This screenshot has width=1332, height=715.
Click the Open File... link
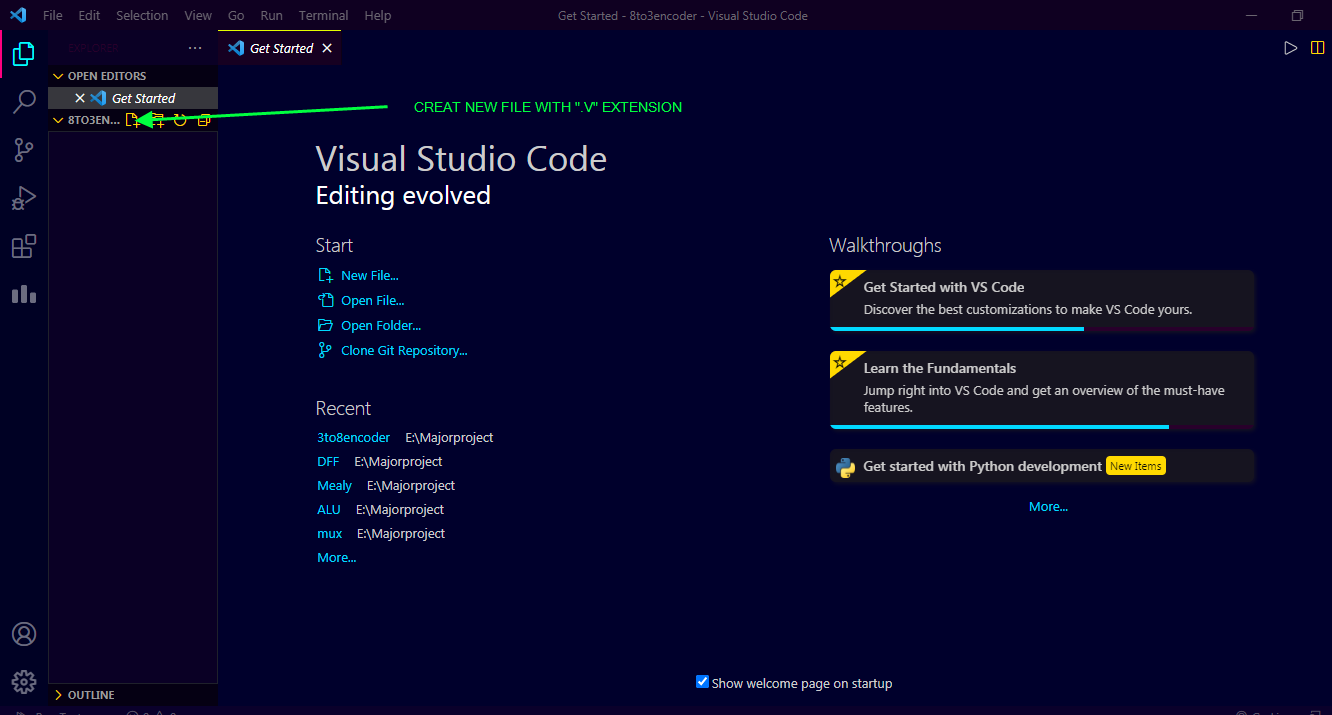pyautogui.click(x=373, y=300)
